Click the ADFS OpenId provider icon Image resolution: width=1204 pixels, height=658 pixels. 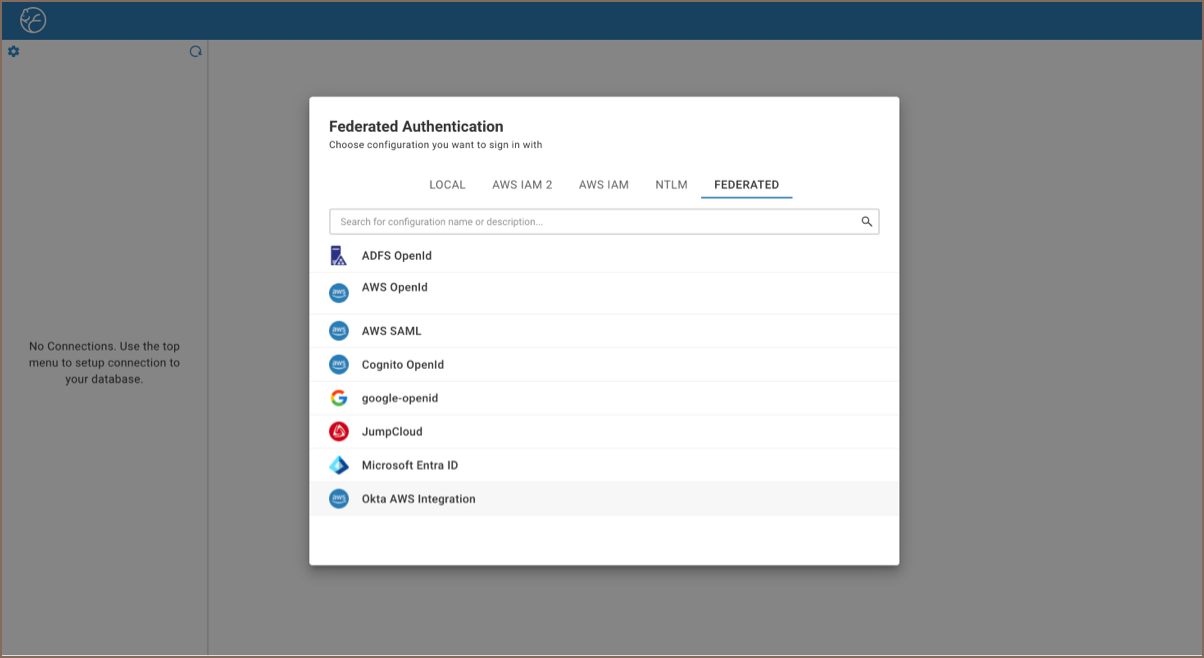[x=338, y=256]
